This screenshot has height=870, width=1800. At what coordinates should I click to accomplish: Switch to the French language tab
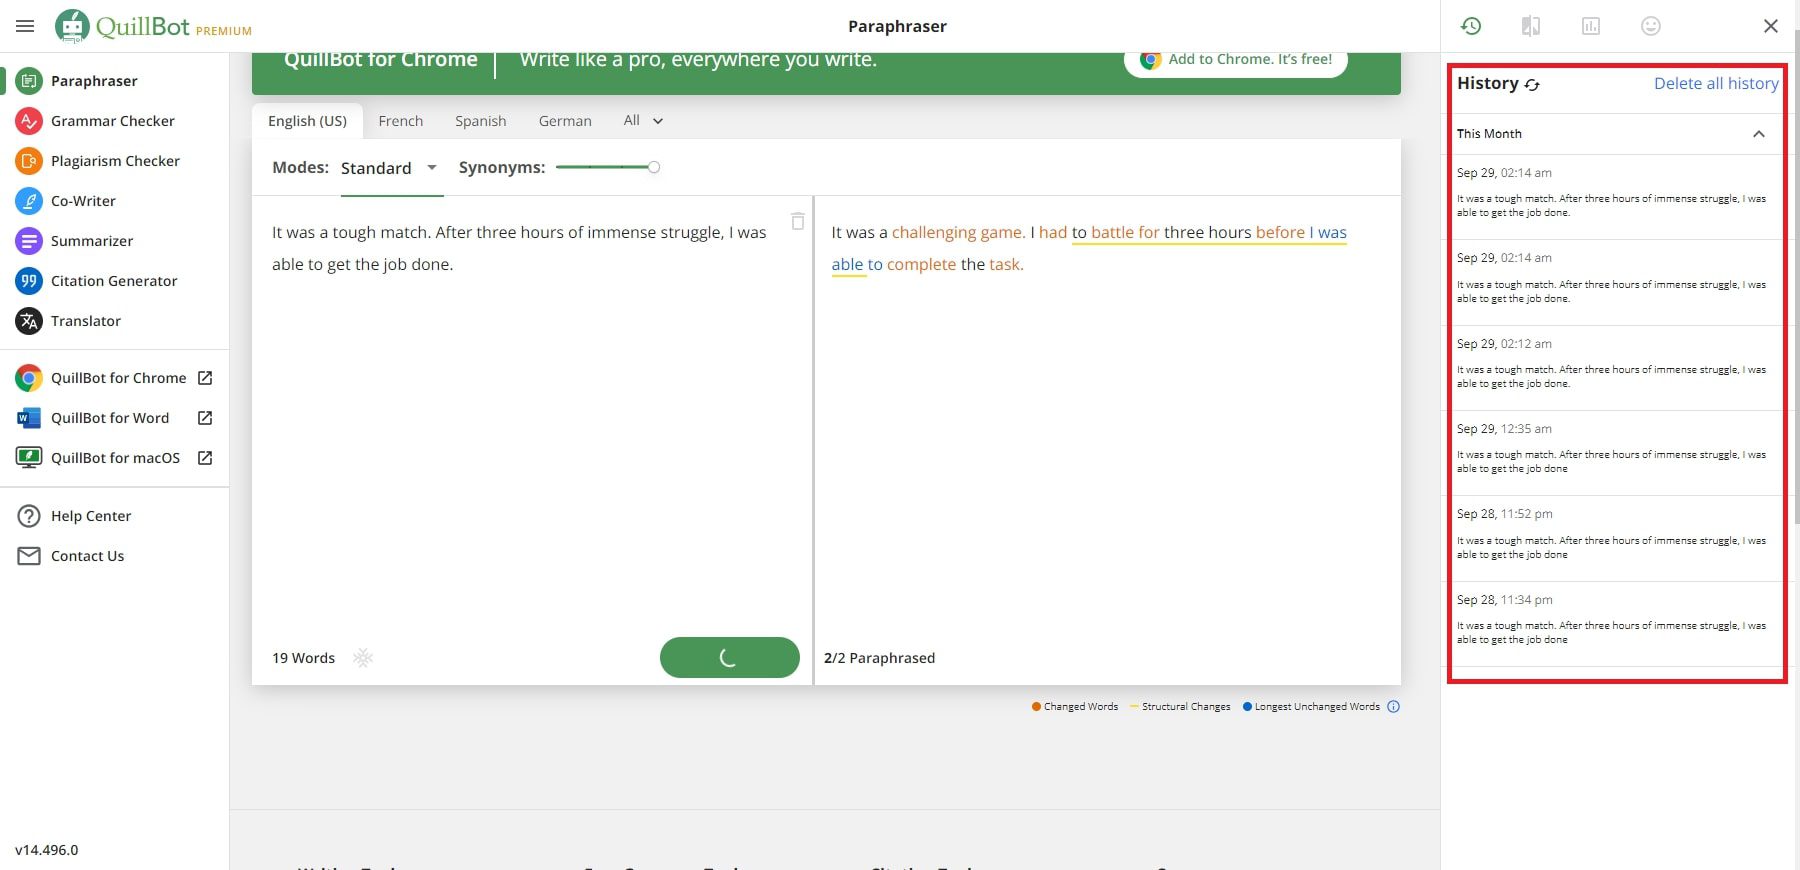point(400,121)
